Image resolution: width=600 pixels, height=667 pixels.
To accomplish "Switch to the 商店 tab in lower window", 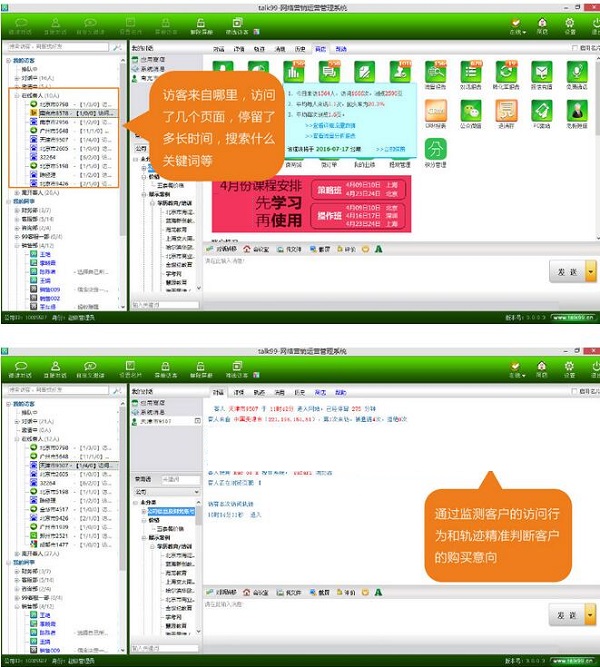I will (320, 392).
